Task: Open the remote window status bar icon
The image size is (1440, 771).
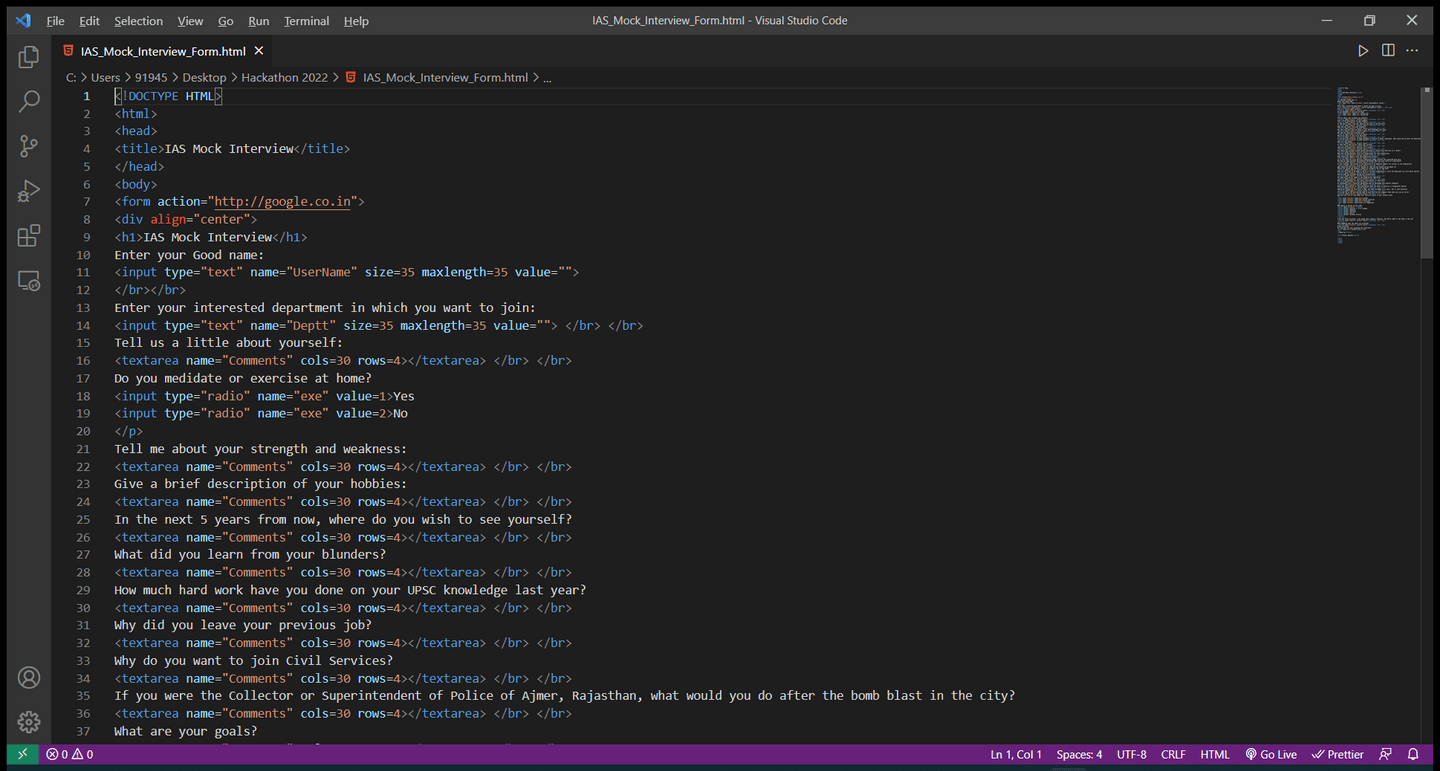Action: 22,754
